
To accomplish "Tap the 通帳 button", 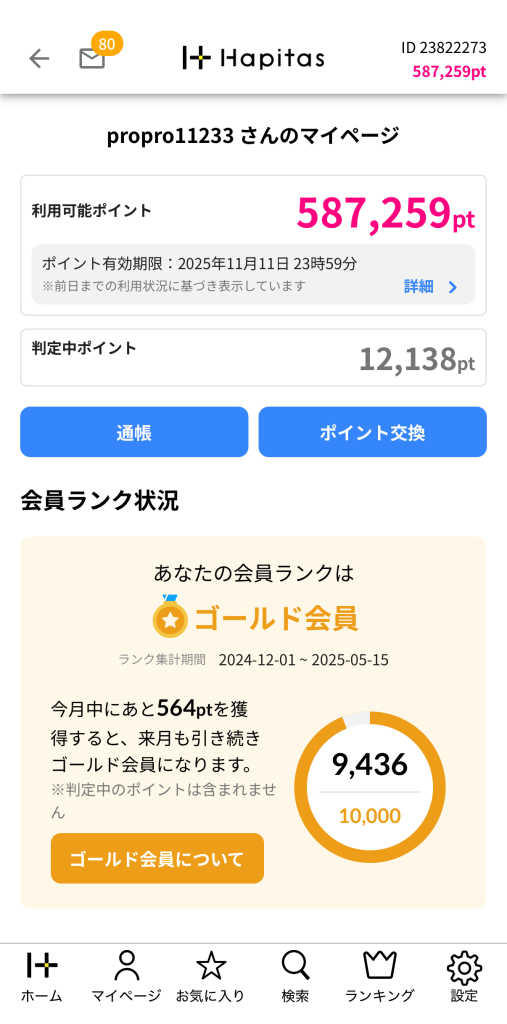I will coord(134,432).
